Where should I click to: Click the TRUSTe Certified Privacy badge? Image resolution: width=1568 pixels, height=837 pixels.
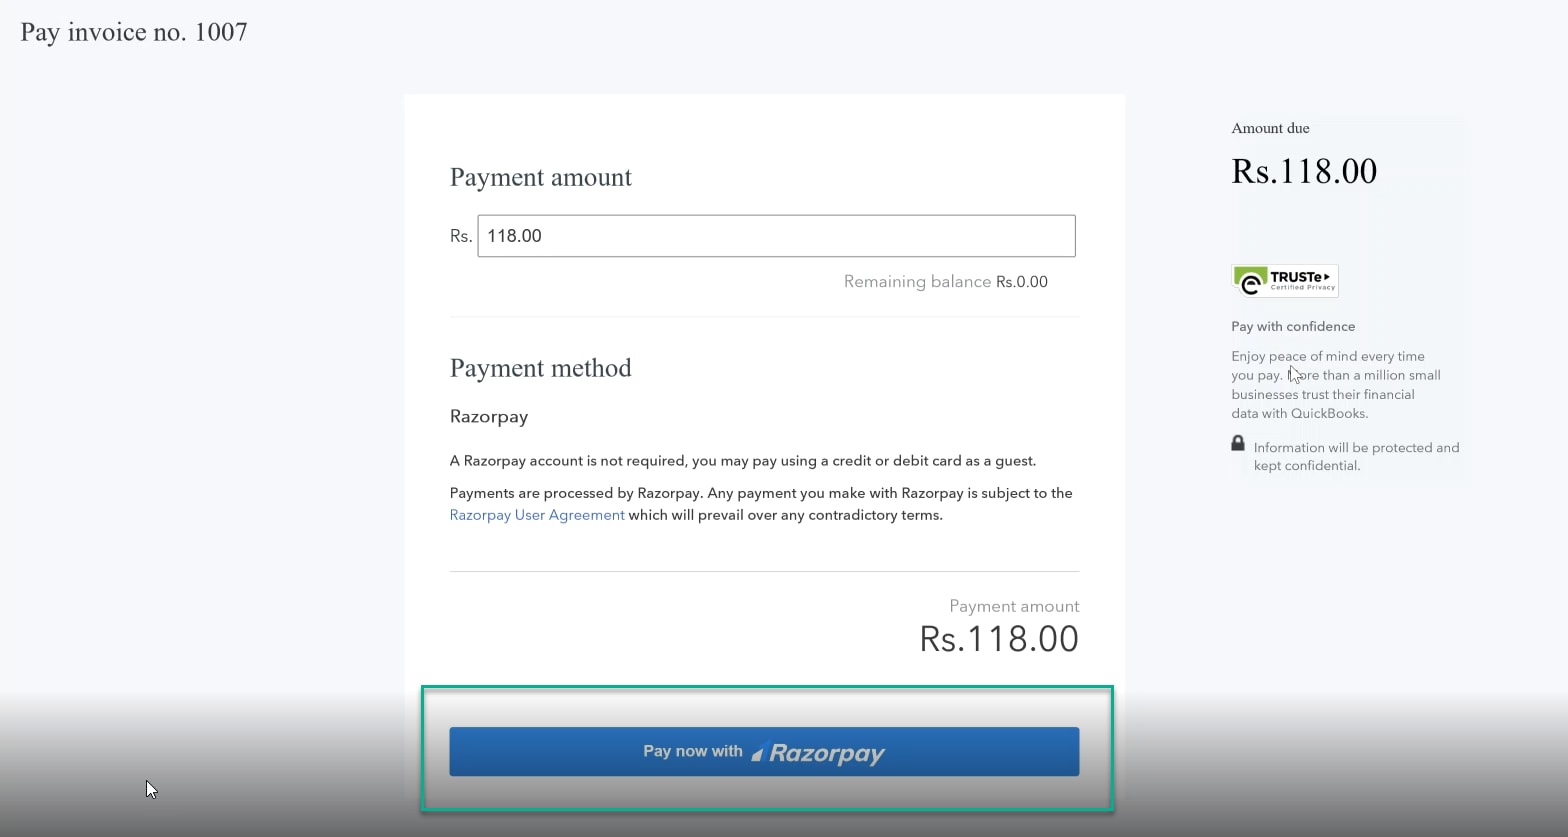pos(1284,281)
